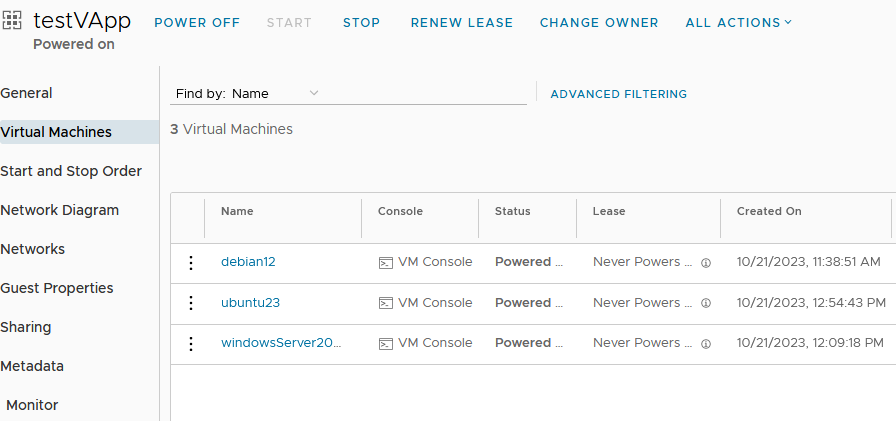Open the Network Diagram section
The width and height of the screenshot is (896, 421).
[x=59, y=210]
